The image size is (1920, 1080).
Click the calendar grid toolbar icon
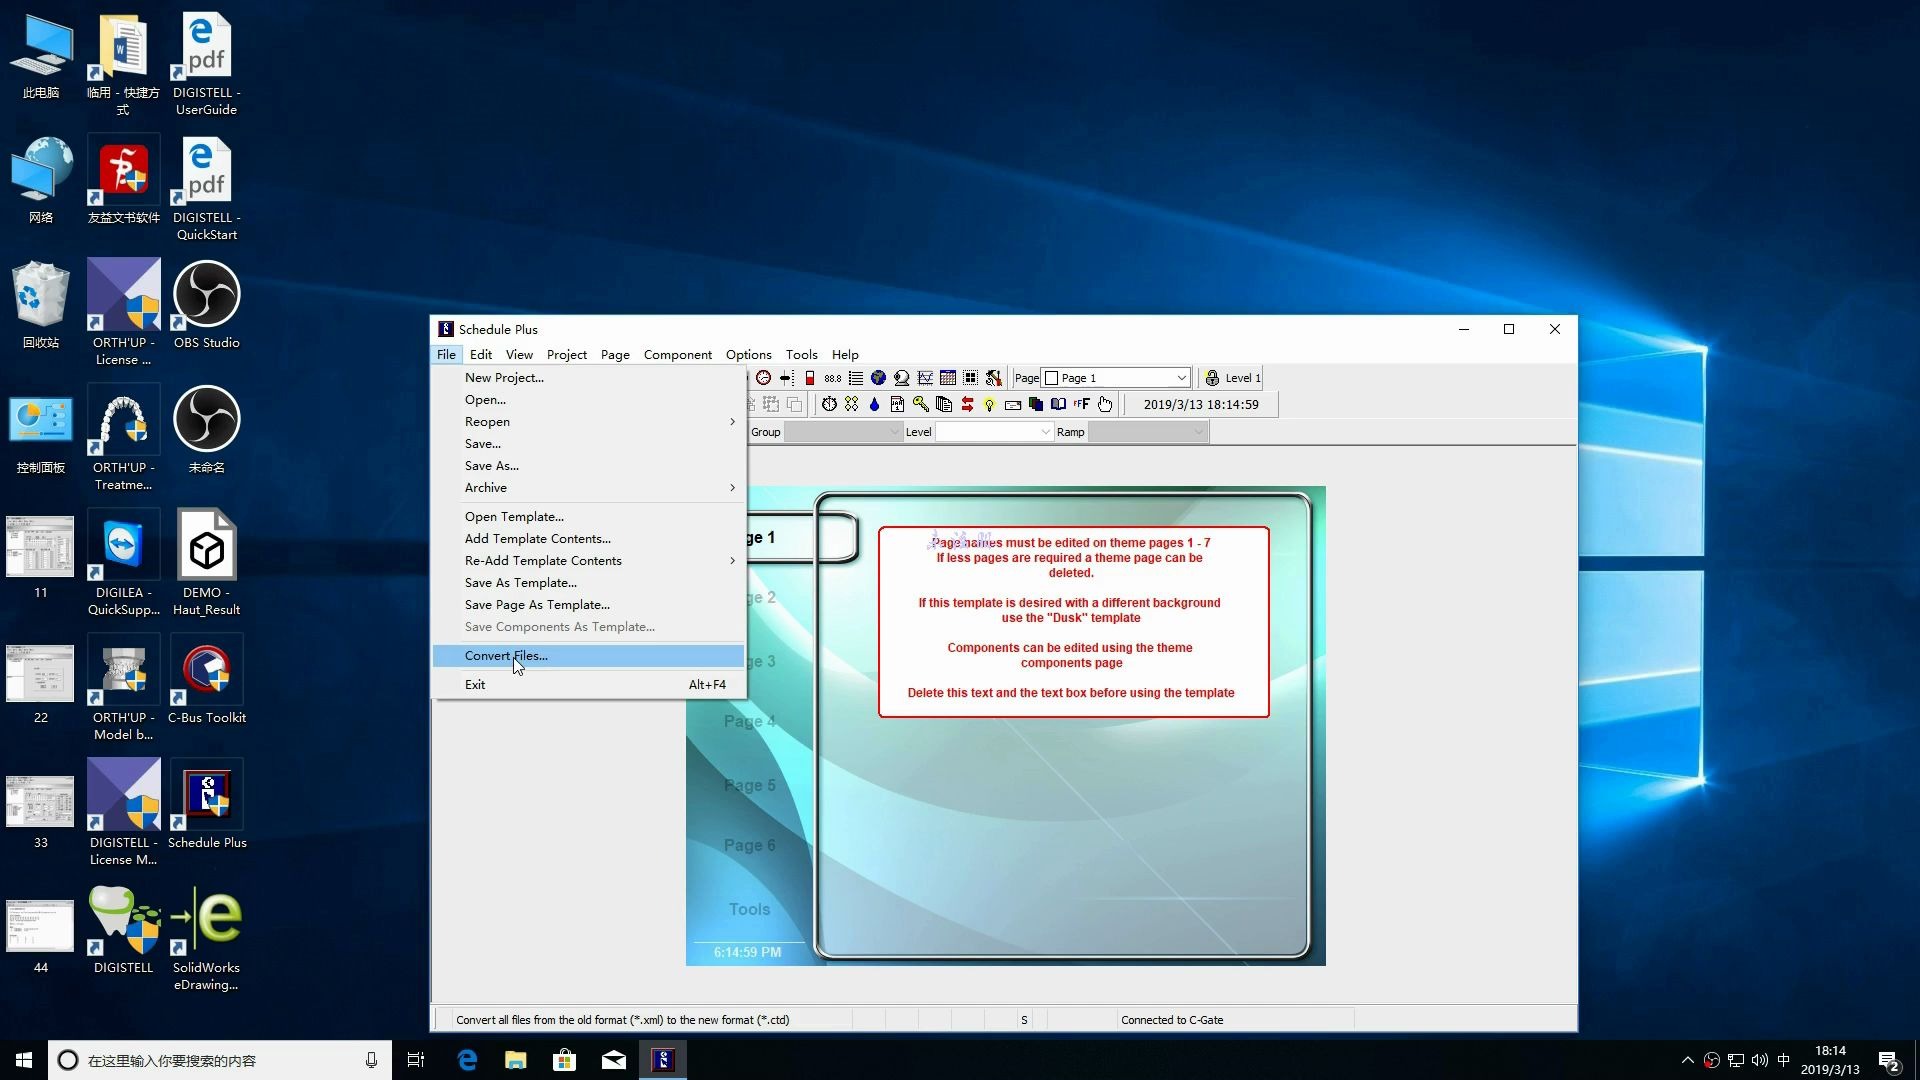[948, 378]
